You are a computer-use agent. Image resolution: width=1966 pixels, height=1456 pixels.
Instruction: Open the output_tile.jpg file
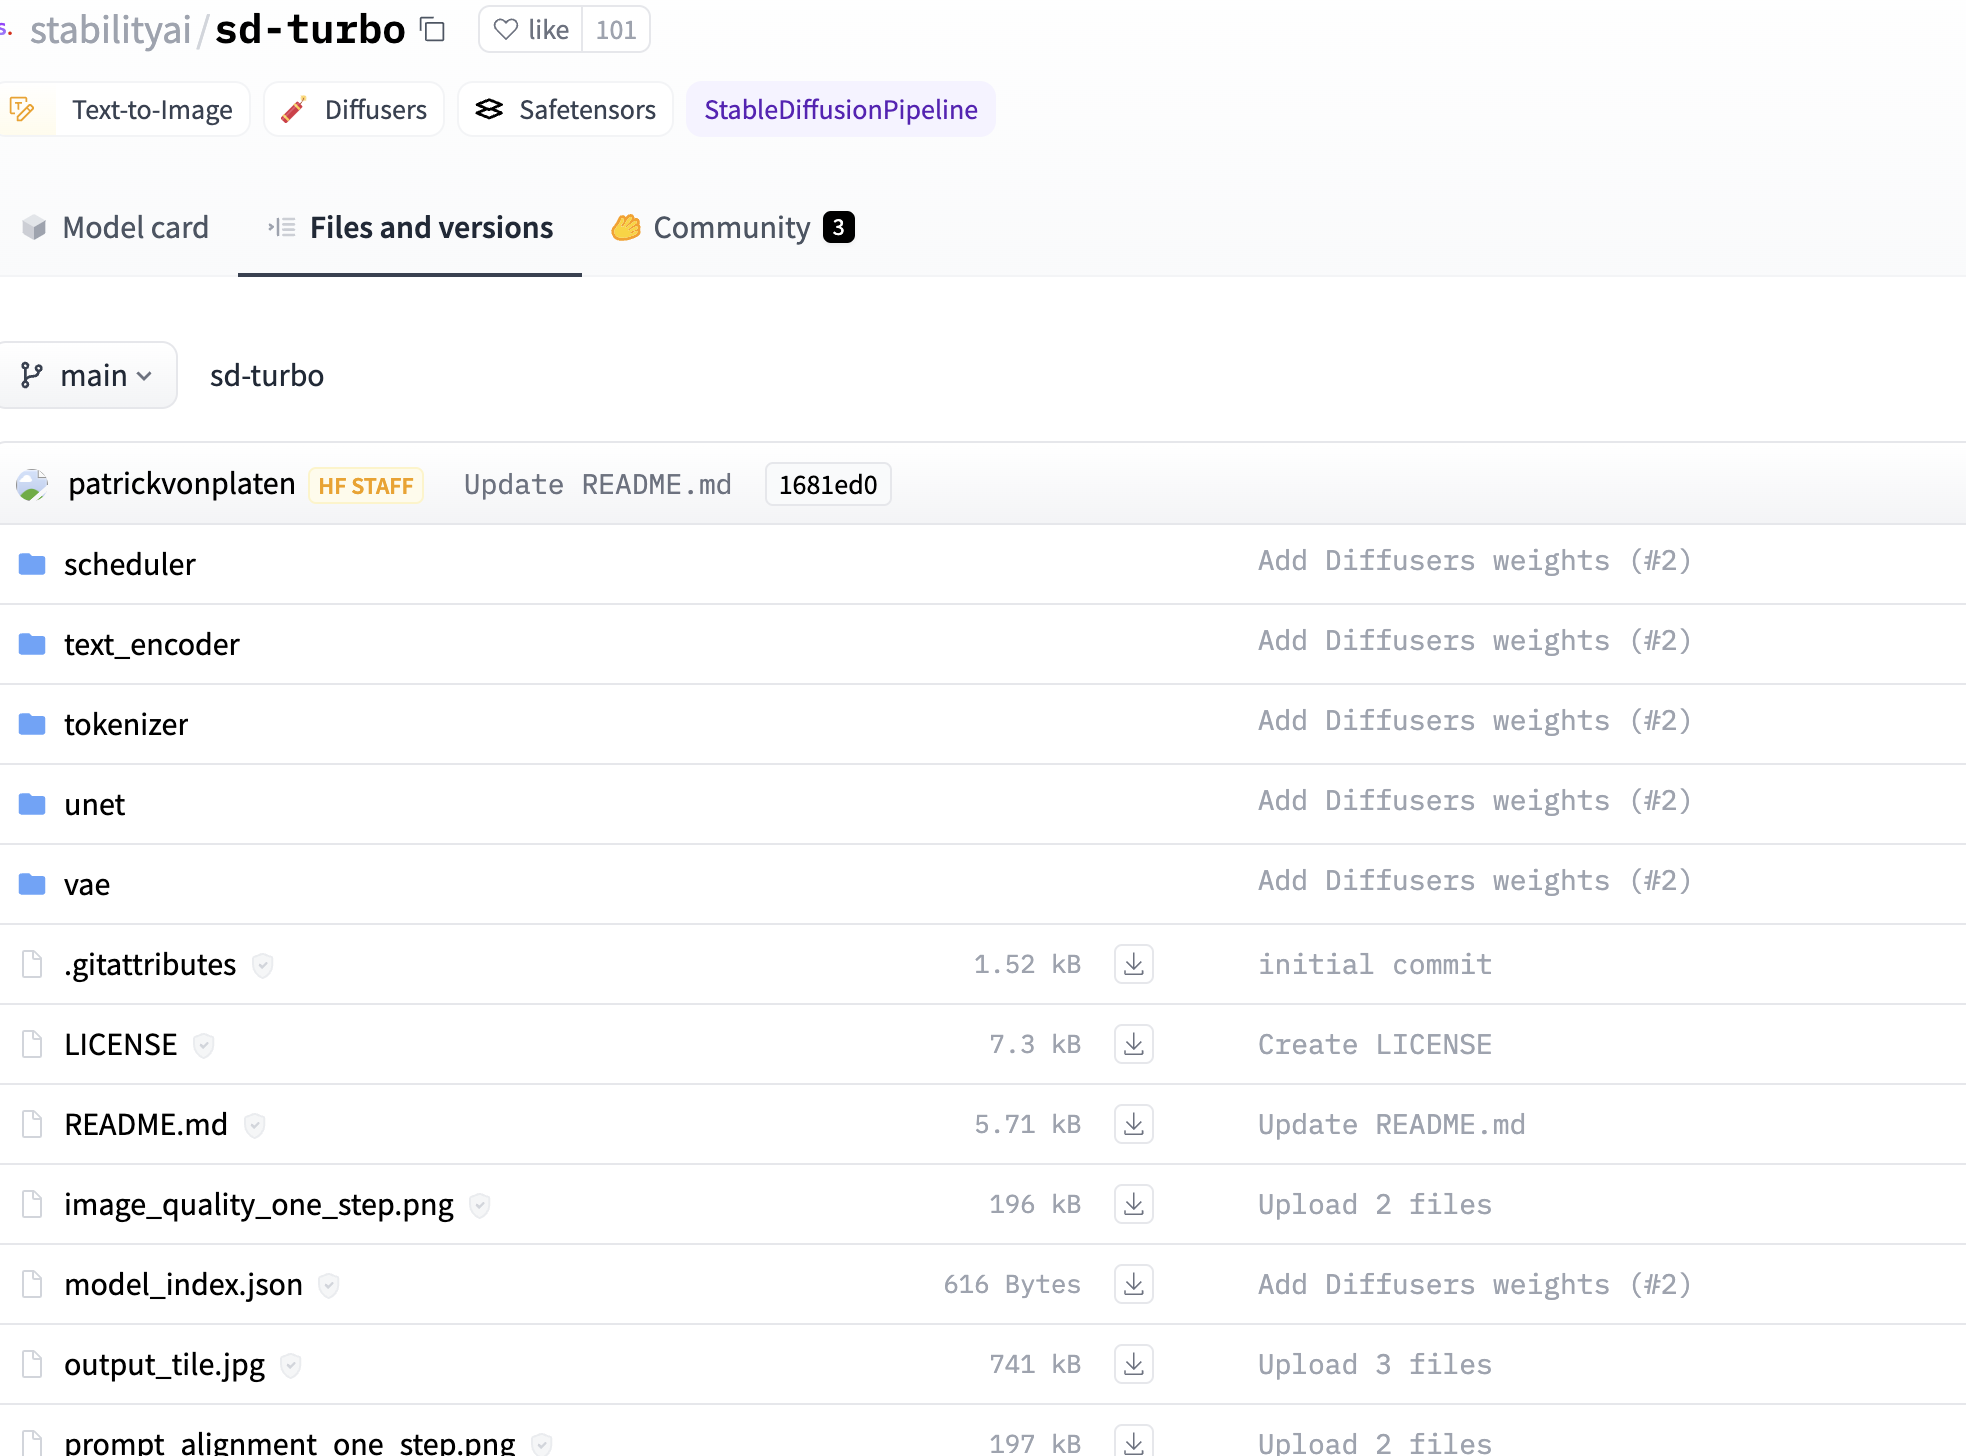pyautogui.click(x=165, y=1365)
